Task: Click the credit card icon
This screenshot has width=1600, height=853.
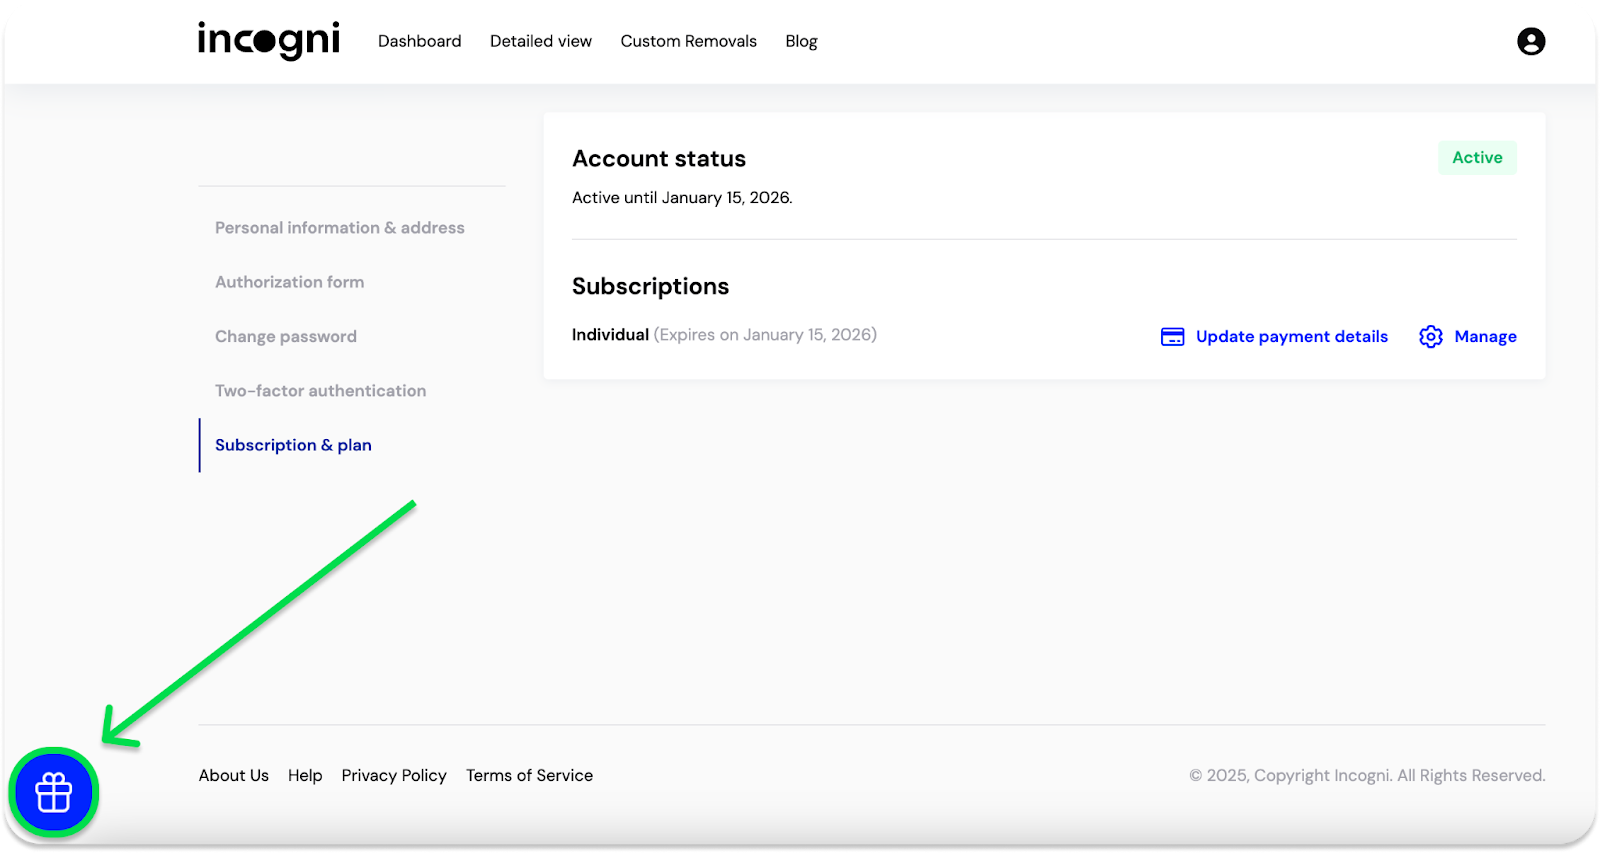Action: tap(1172, 337)
